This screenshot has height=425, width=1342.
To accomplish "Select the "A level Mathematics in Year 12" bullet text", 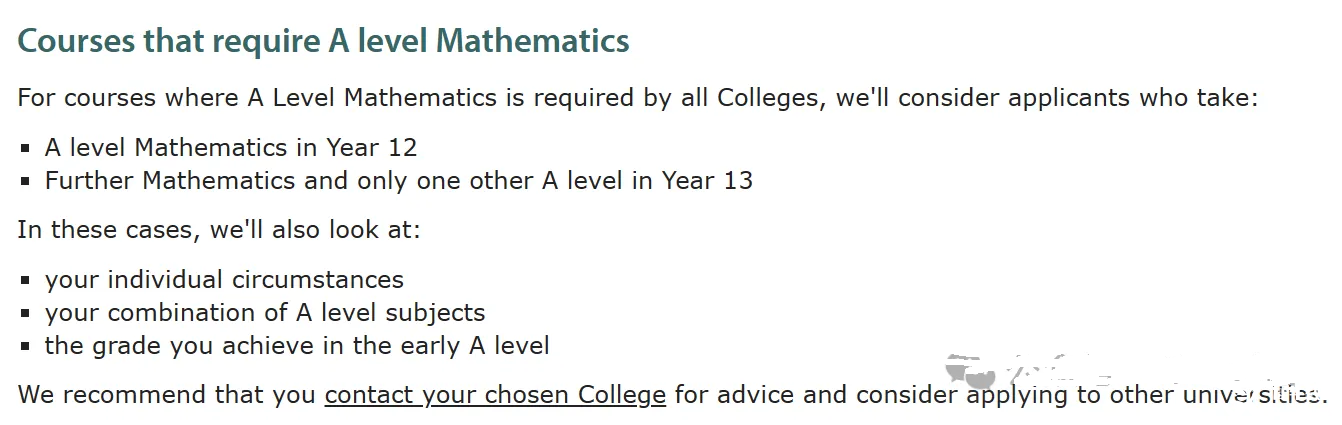I will click(x=231, y=148).
